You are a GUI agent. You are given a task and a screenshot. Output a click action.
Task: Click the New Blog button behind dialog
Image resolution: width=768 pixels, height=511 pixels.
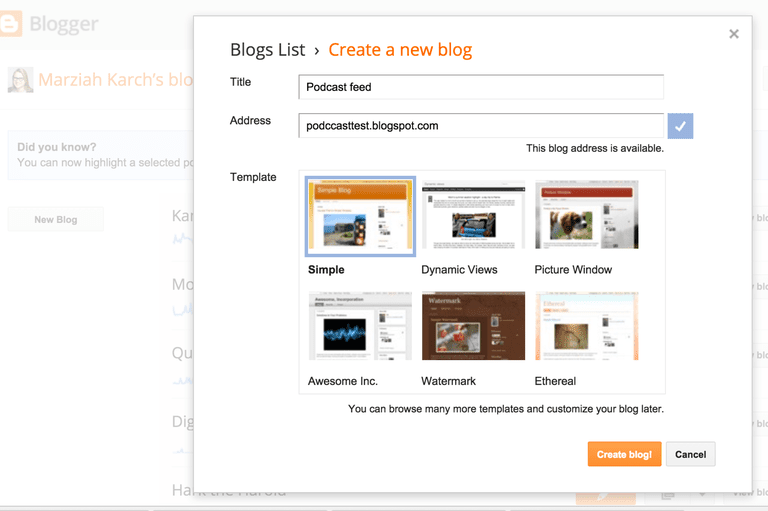(56, 219)
